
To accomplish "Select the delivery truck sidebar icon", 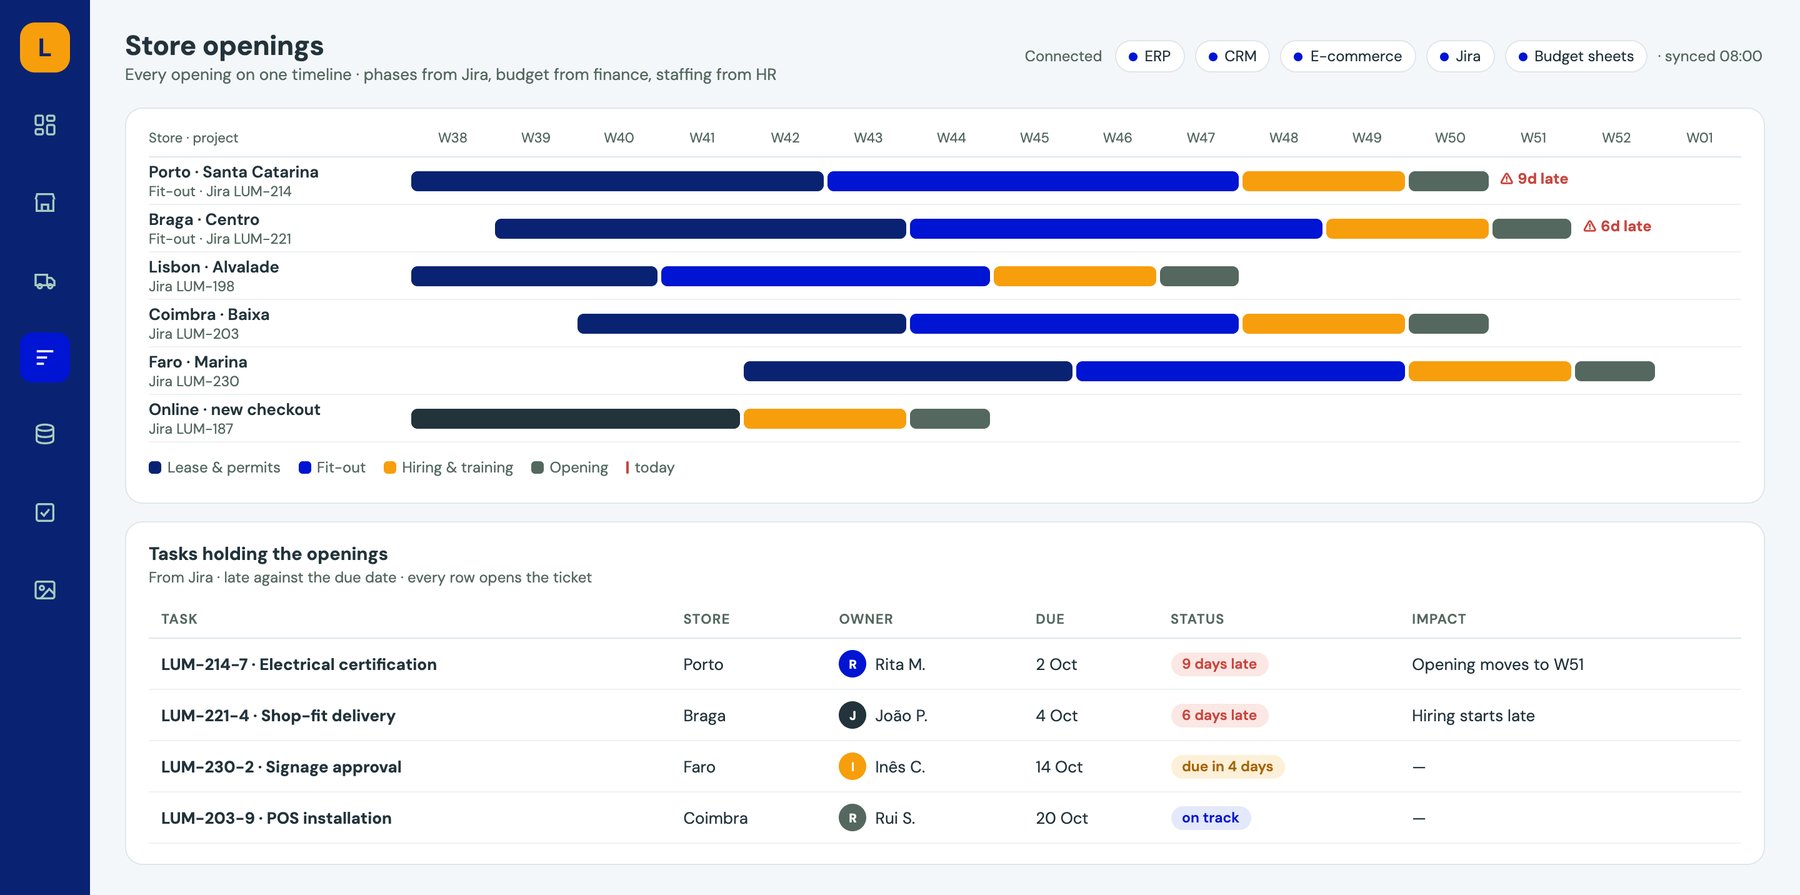I will pos(45,281).
